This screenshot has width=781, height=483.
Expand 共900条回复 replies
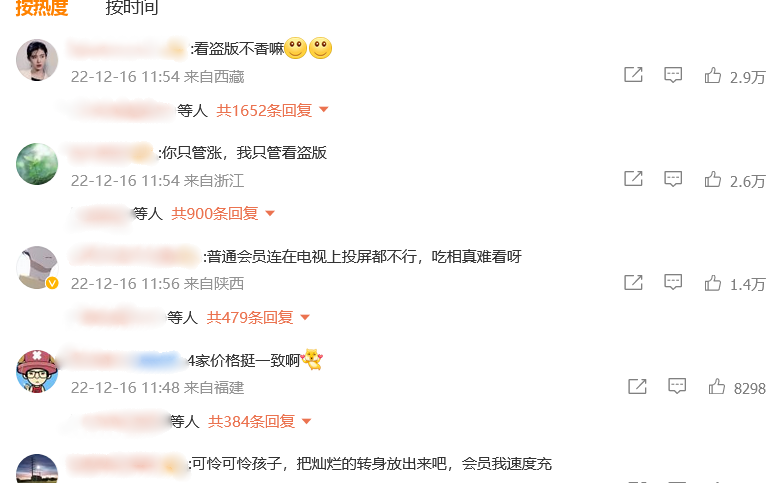click(223, 214)
